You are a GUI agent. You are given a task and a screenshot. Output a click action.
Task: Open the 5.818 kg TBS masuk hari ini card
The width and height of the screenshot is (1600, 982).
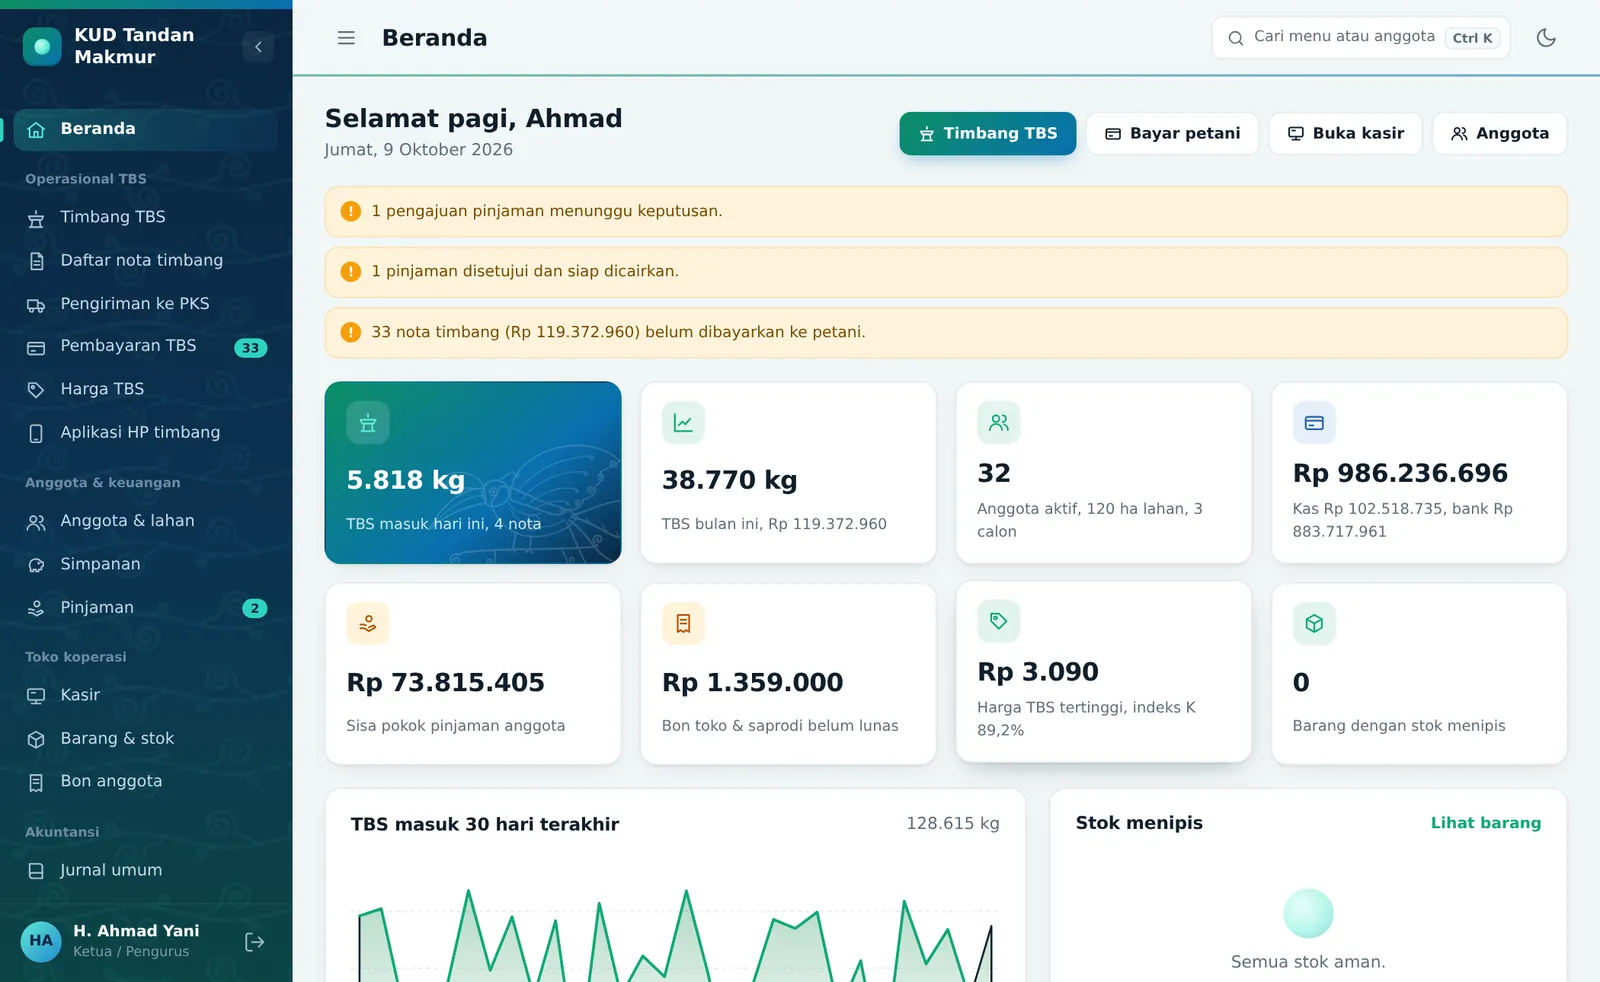473,473
